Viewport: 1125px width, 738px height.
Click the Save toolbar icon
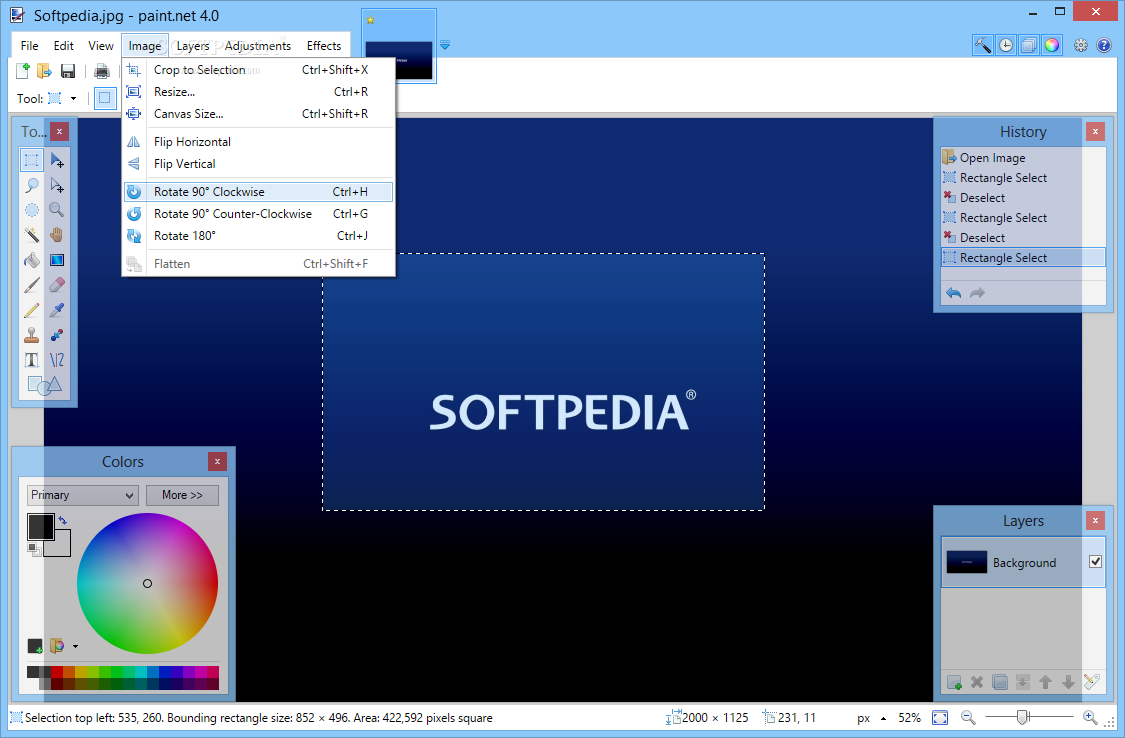(68, 70)
